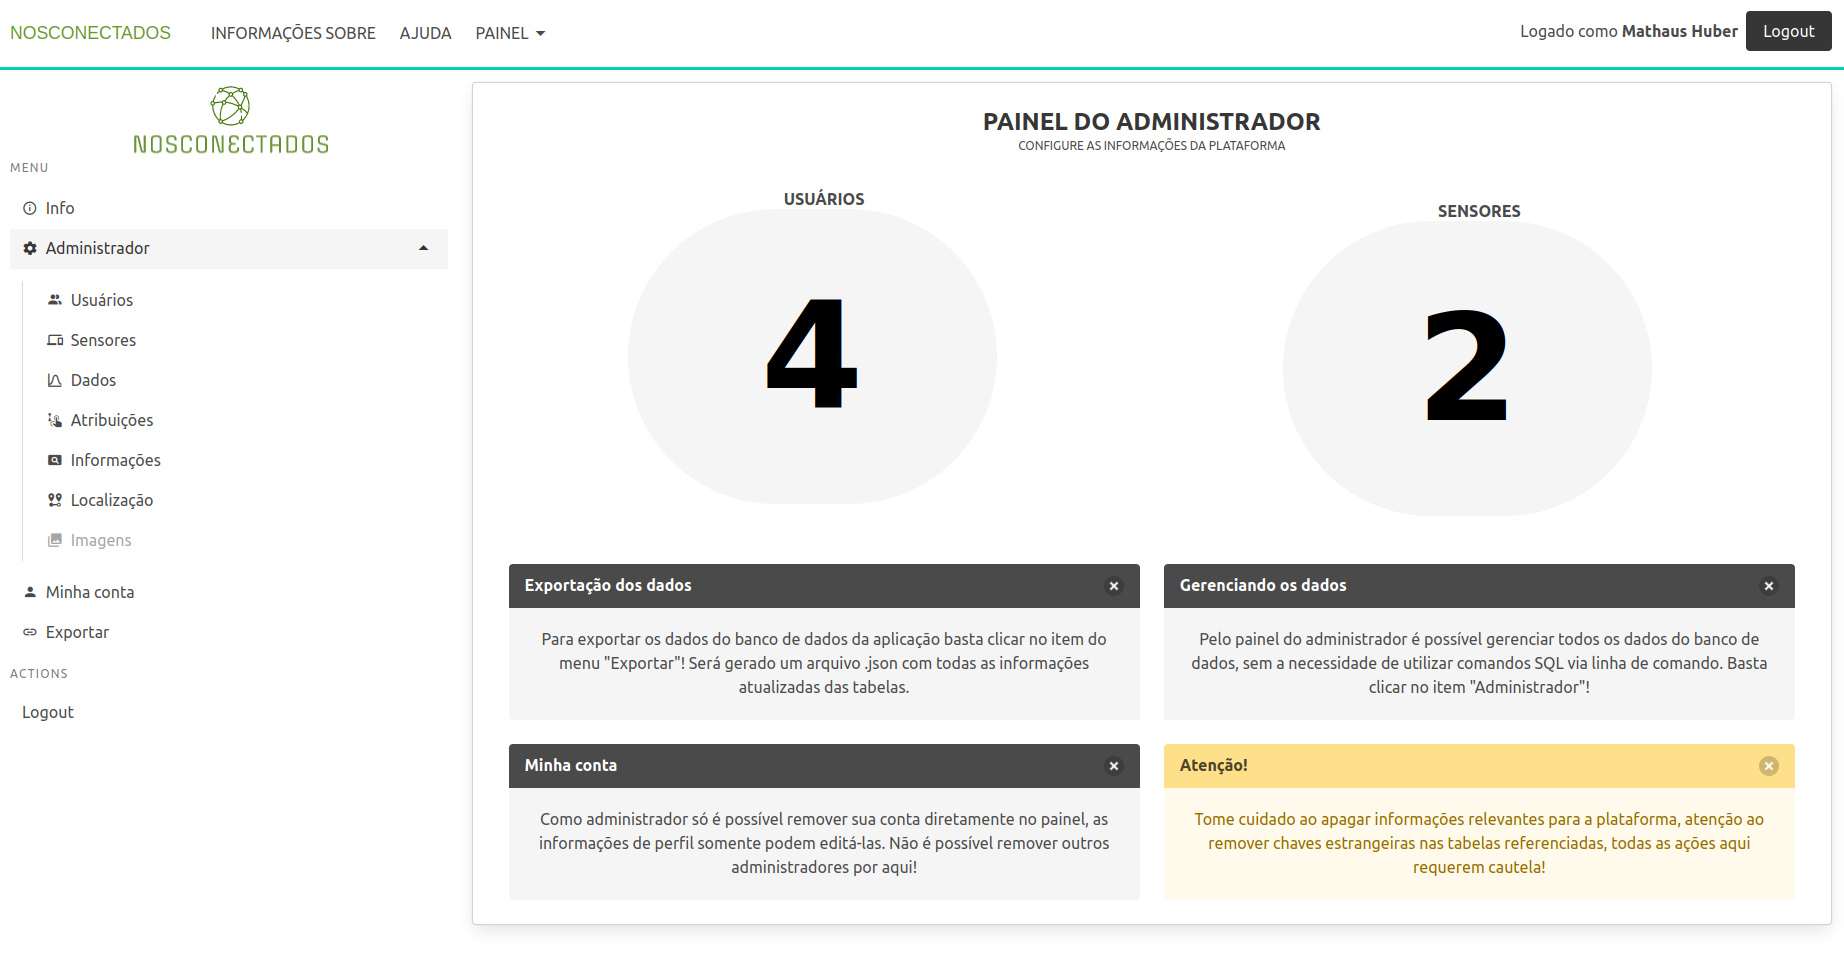Image resolution: width=1844 pixels, height=967 pixels.
Task: Dismiss the Gerenciando os dados card
Action: 1769,586
